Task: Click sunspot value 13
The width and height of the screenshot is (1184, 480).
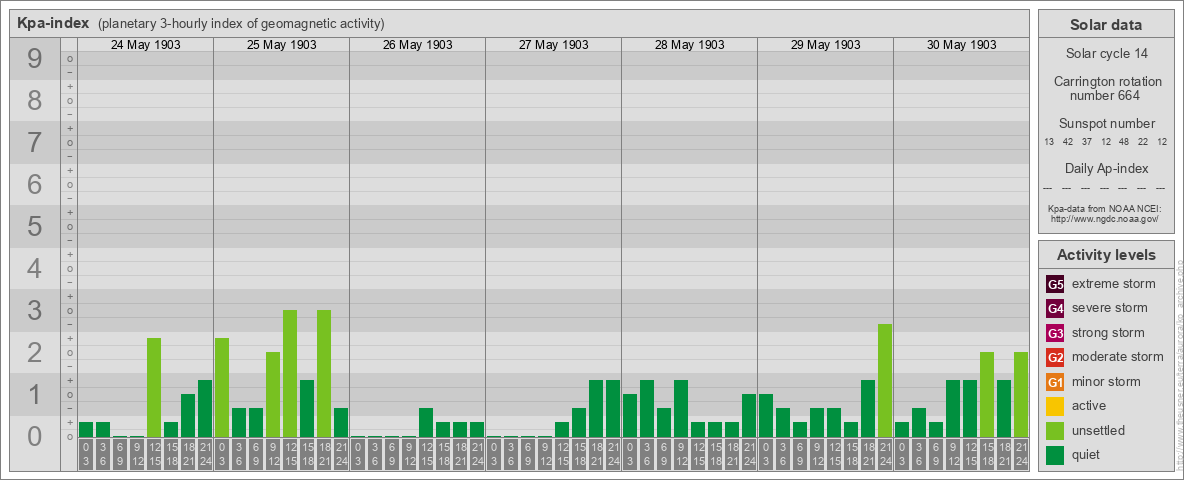Action: point(1049,142)
